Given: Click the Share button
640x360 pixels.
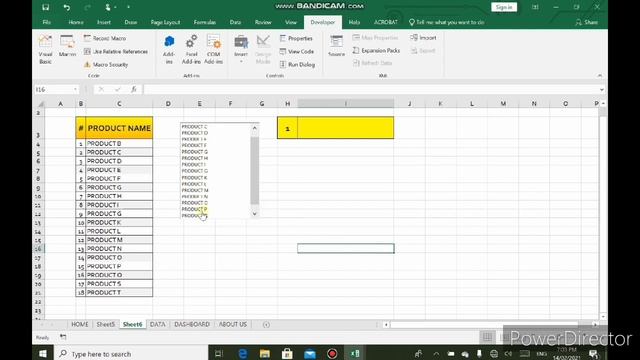Looking at the screenshot, I should (x=587, y=22).
